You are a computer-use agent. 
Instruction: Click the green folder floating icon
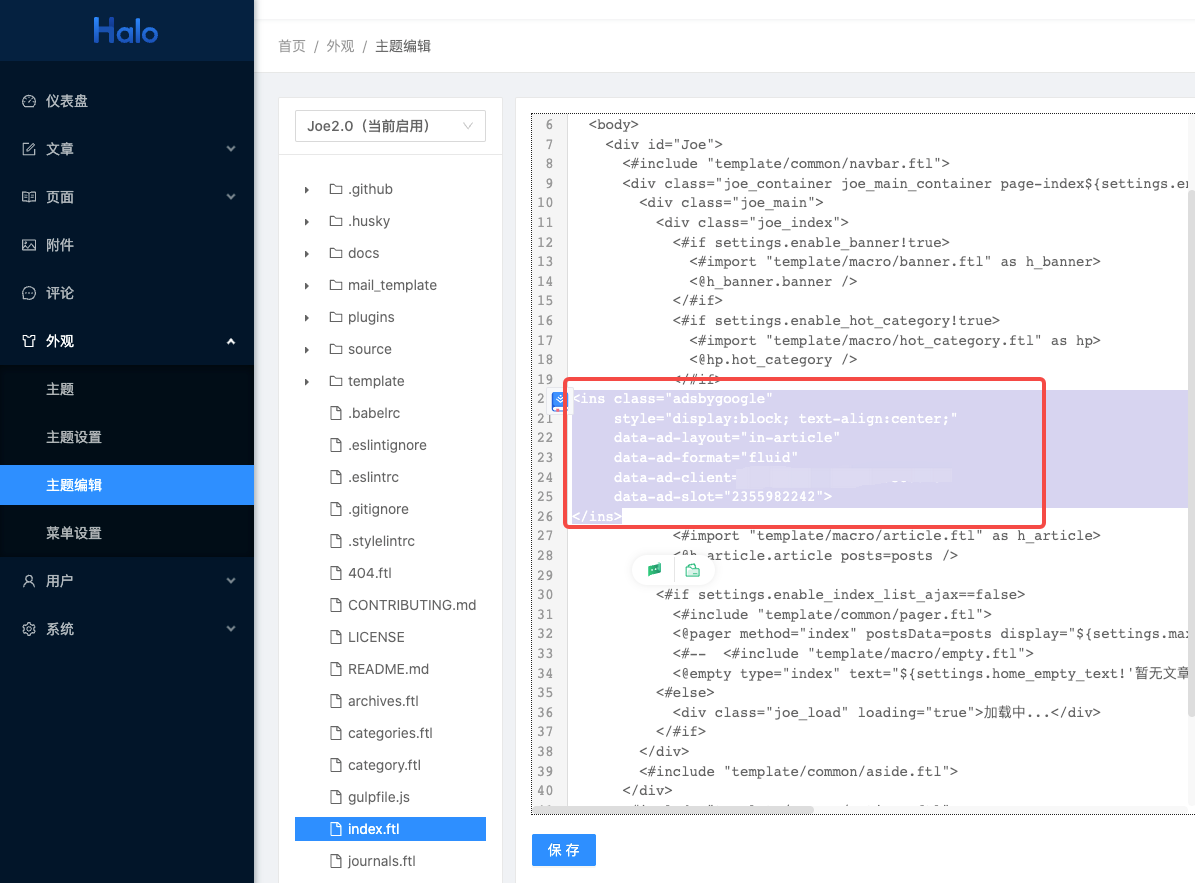click(692, 570)
